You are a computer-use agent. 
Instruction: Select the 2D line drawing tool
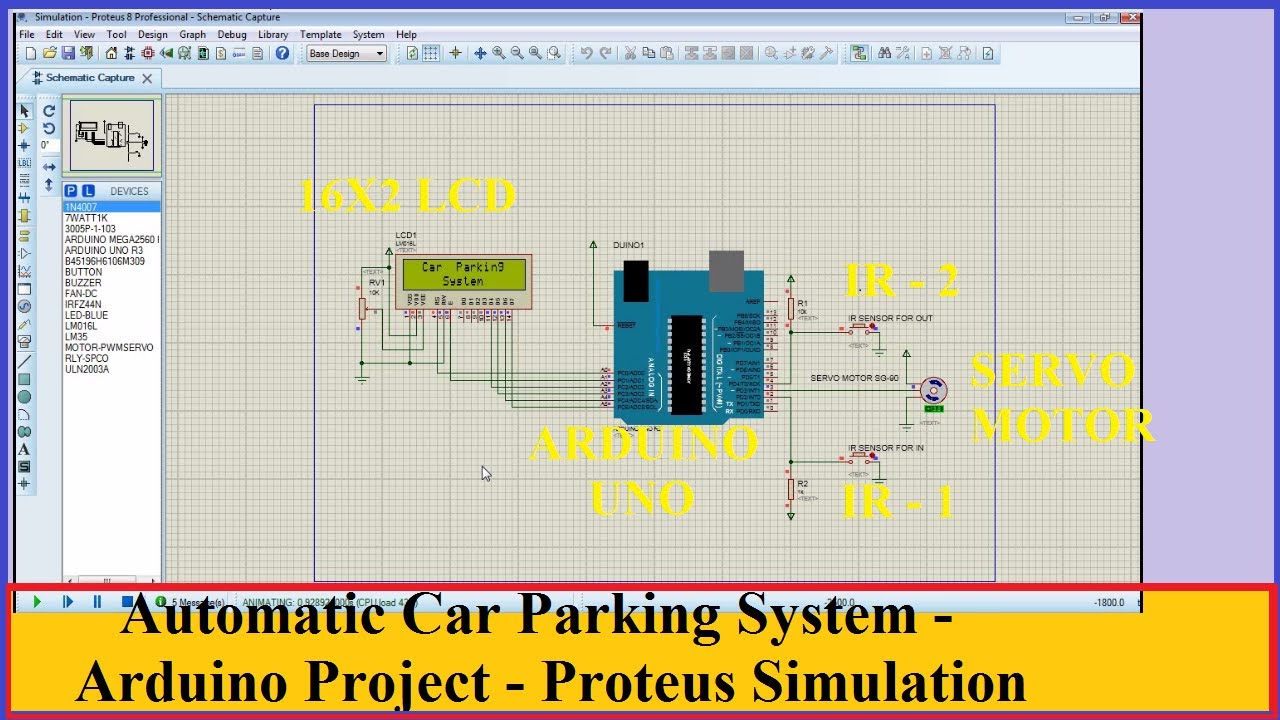tap(25, 361)
